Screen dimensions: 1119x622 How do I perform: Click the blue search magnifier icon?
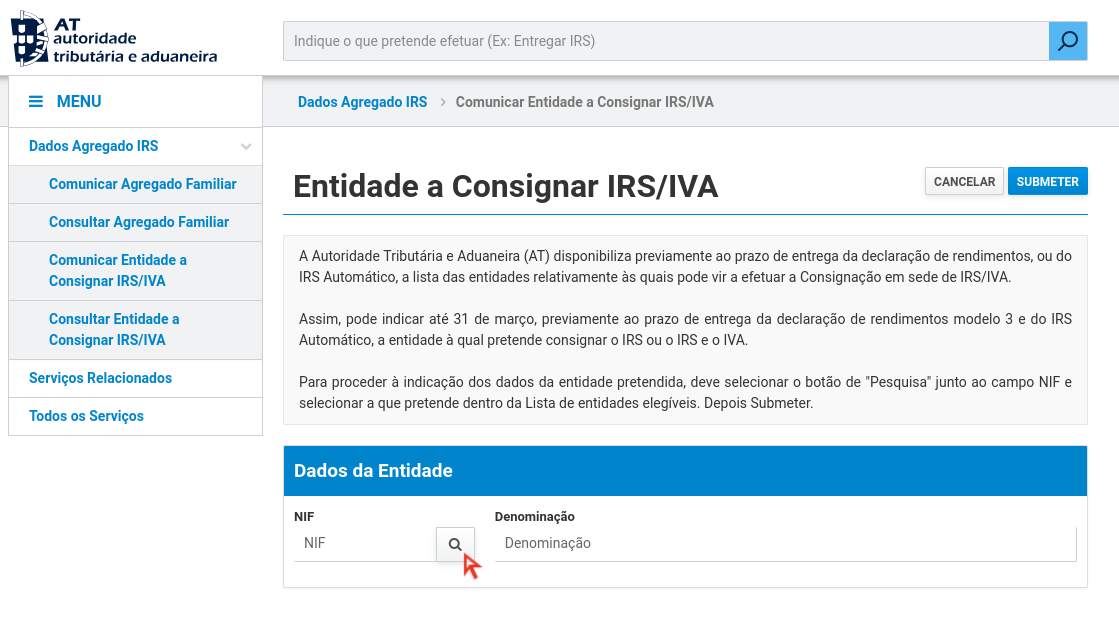pos(1067,40)
